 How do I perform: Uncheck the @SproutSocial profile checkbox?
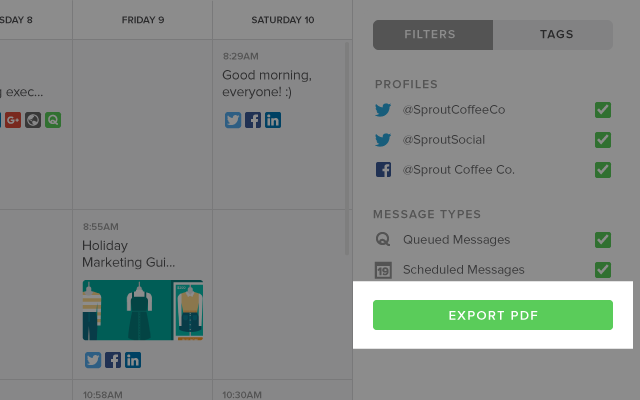pos(603,140)
